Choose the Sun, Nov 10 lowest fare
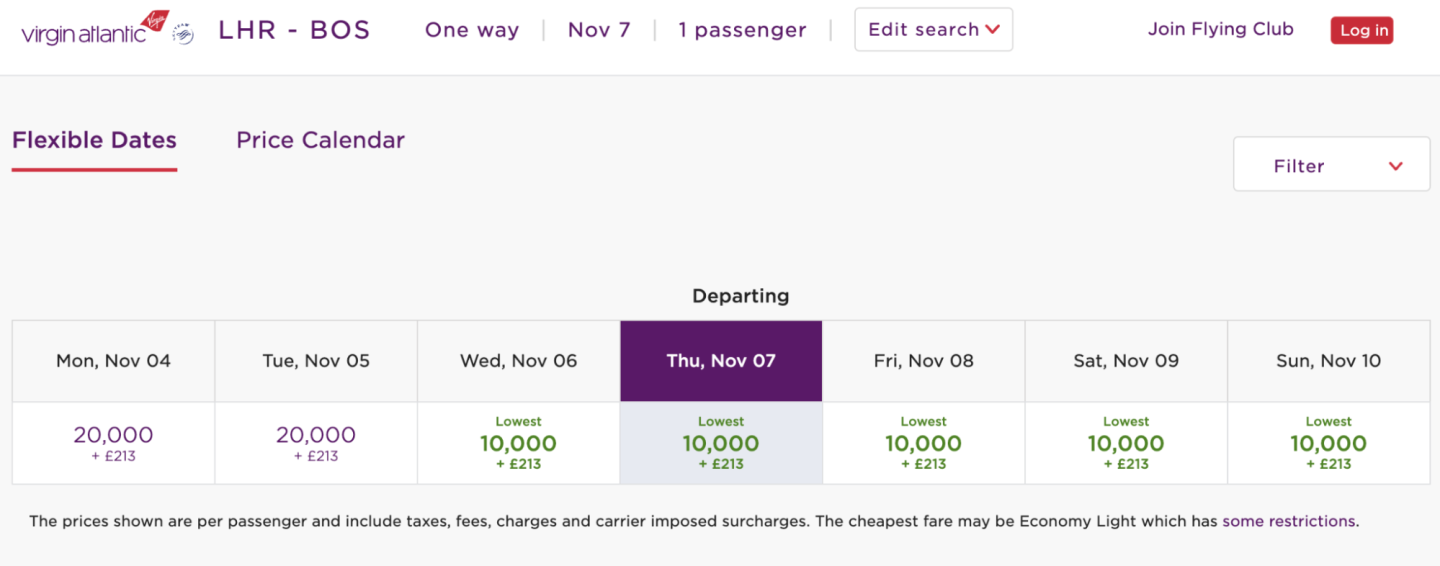The width and height of the screenshot is (1440, 566). [1328, 443]
